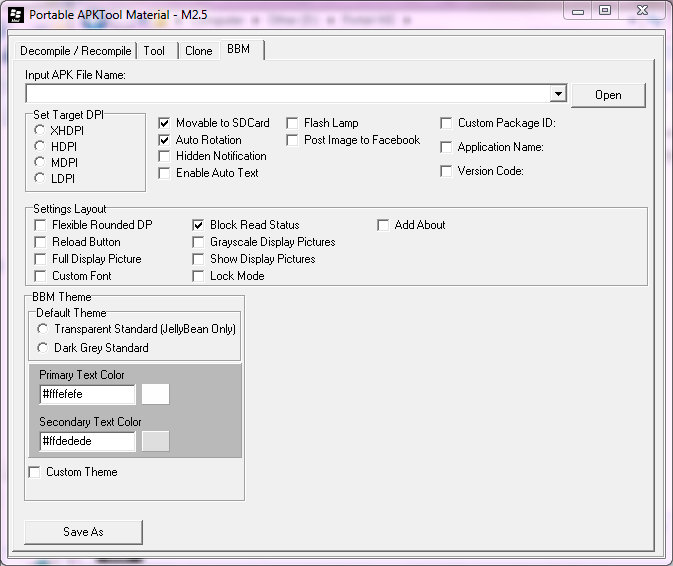Close the Portable APKTool window
Viewport: 673px width, 566px height.
click(642, 11)
